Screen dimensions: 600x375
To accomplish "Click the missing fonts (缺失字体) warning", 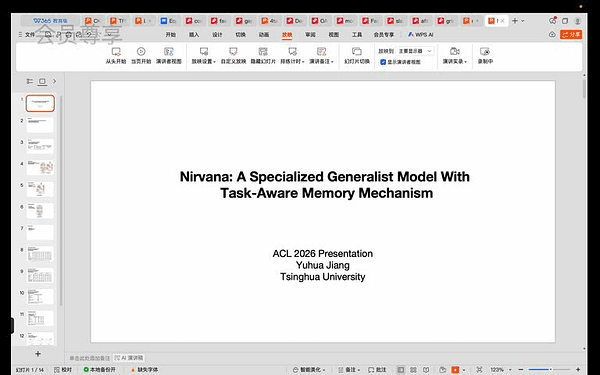I will pos(144,370).
